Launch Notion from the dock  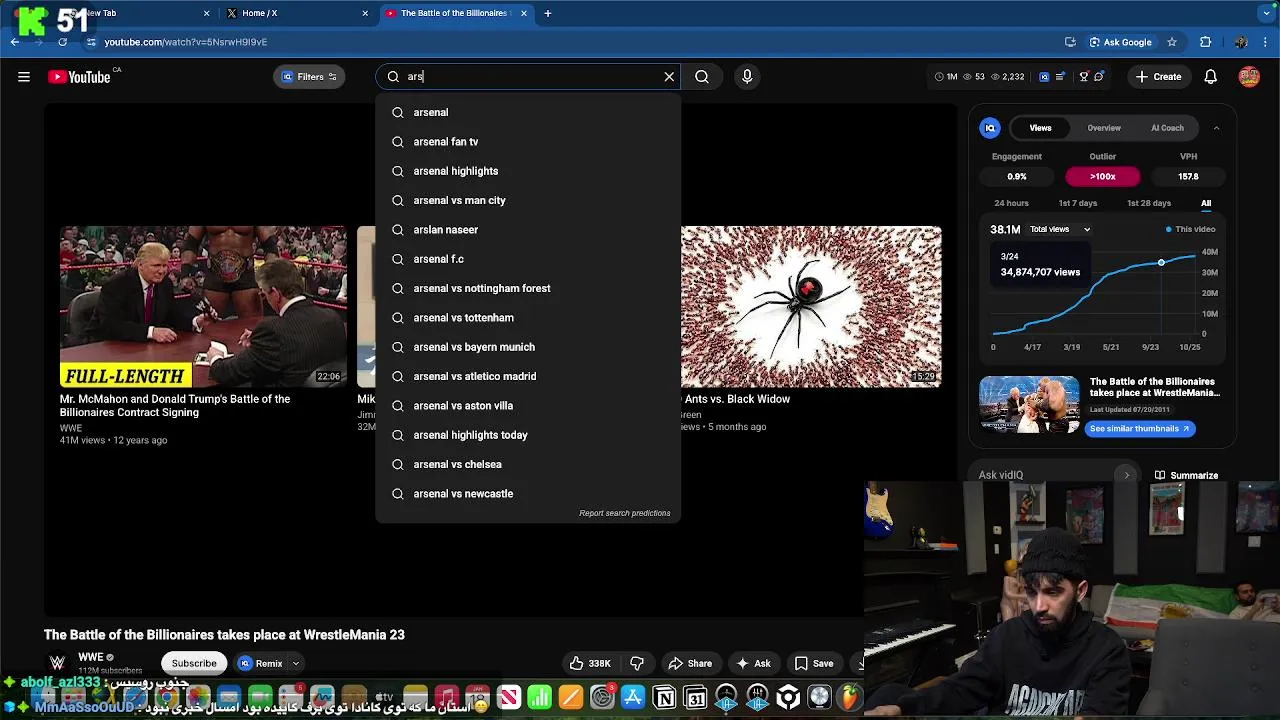(x=664, y=697)
